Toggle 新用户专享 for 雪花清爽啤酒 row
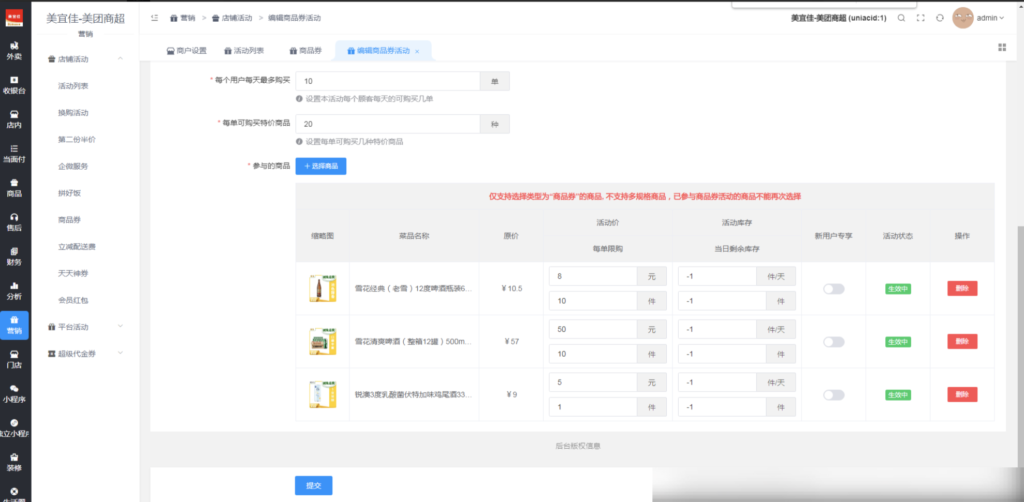Viewport: 1024px width, 502px height. point(833,341)
